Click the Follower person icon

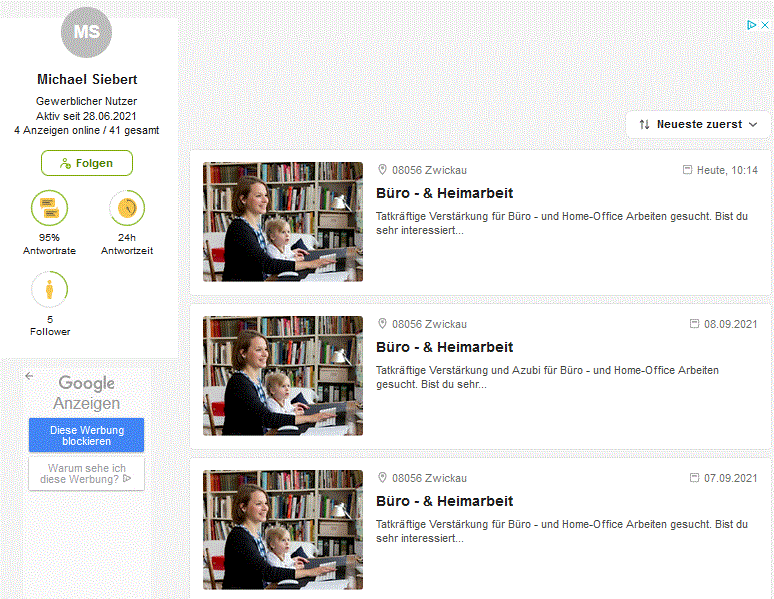point(49,289)
